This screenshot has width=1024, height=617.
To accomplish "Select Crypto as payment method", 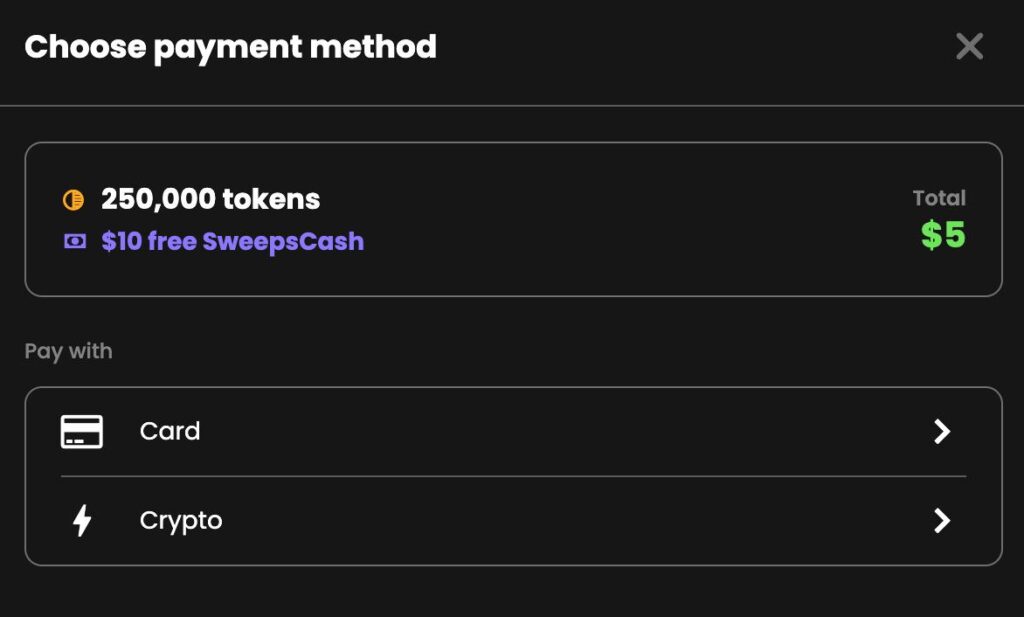I will coord(513,520).
